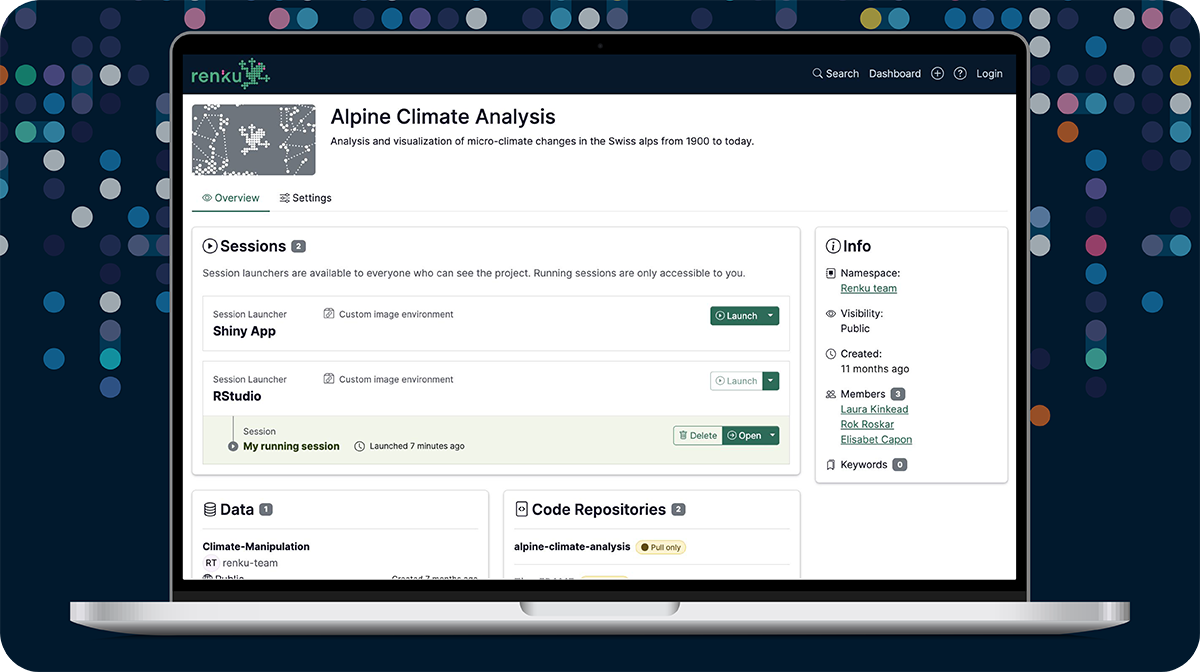This screenshot has height=672, width=1200.
Task: Go to the Dashboard page
Action: [x=894, y=74]
